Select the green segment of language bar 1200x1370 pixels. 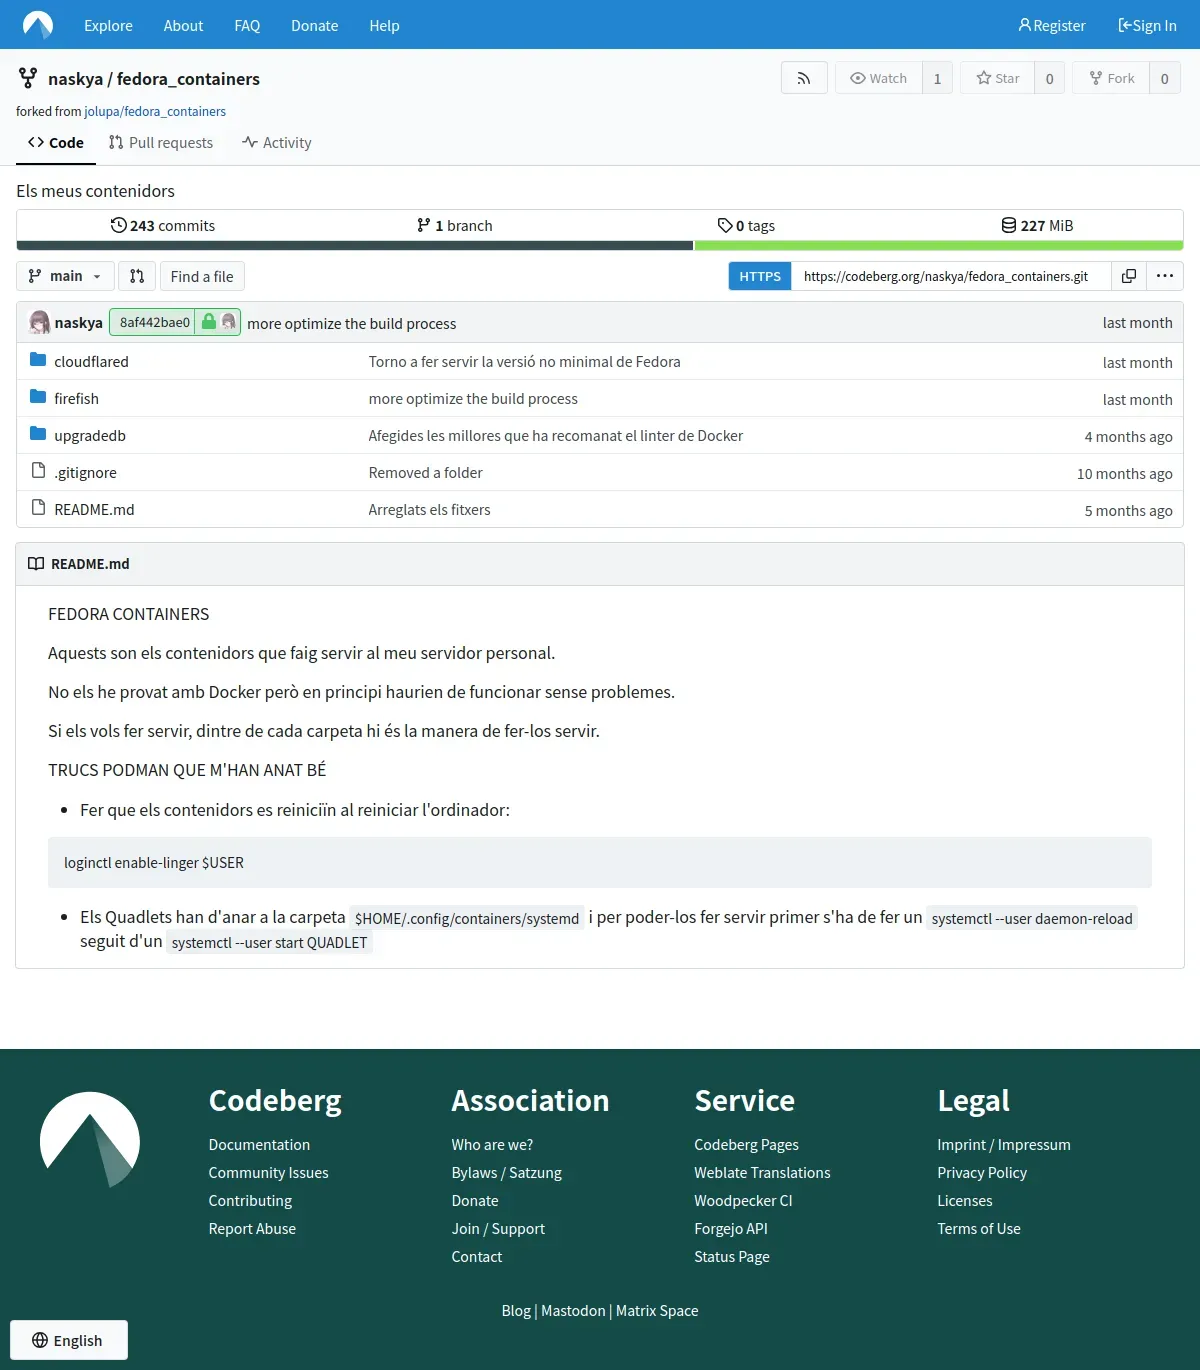click(x=939, y=245)
